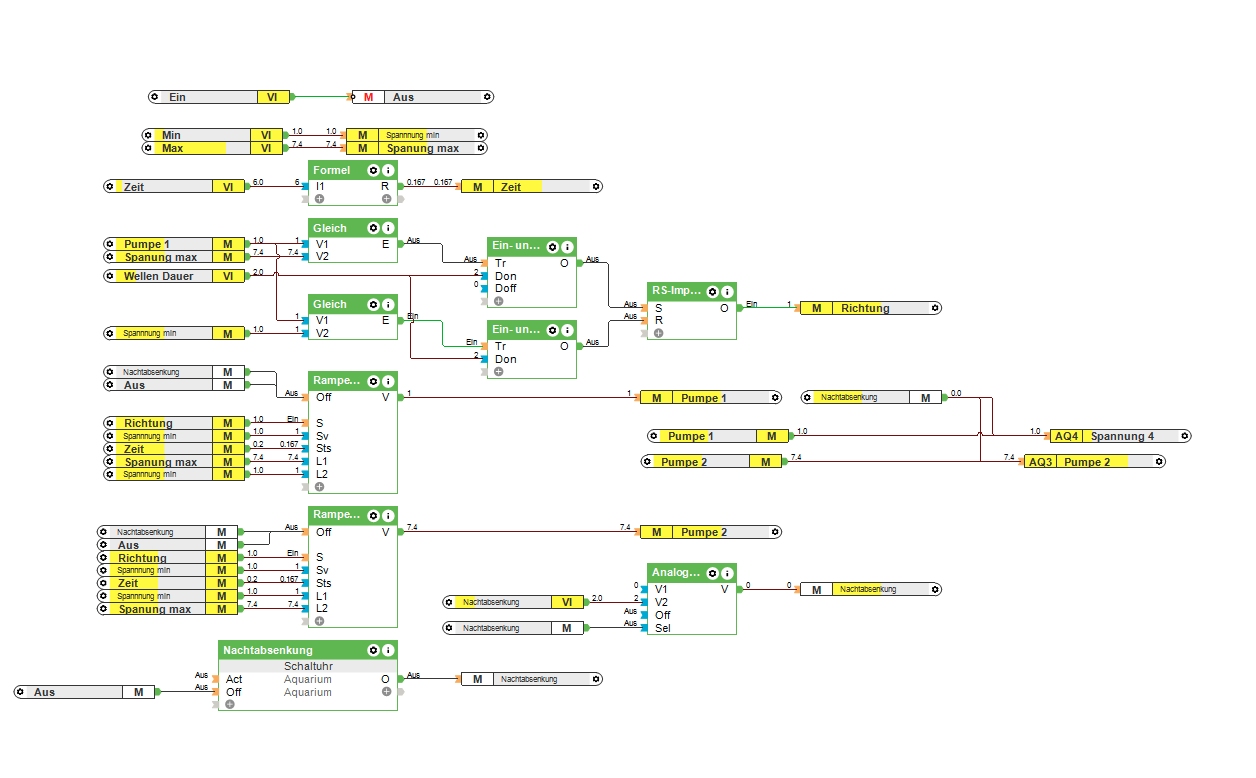The width and height of the screenshot is (1256, 778).
Task: Show info of the Nachtabsenkung Schaltuhr block
Action: (x=388, y=650)
